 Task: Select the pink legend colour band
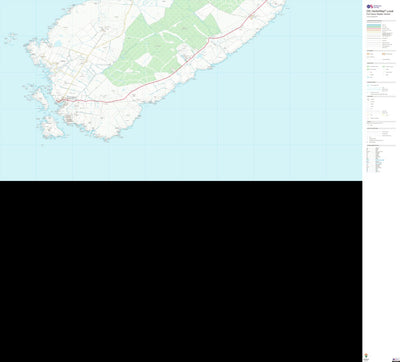click(x=374, y=29)
